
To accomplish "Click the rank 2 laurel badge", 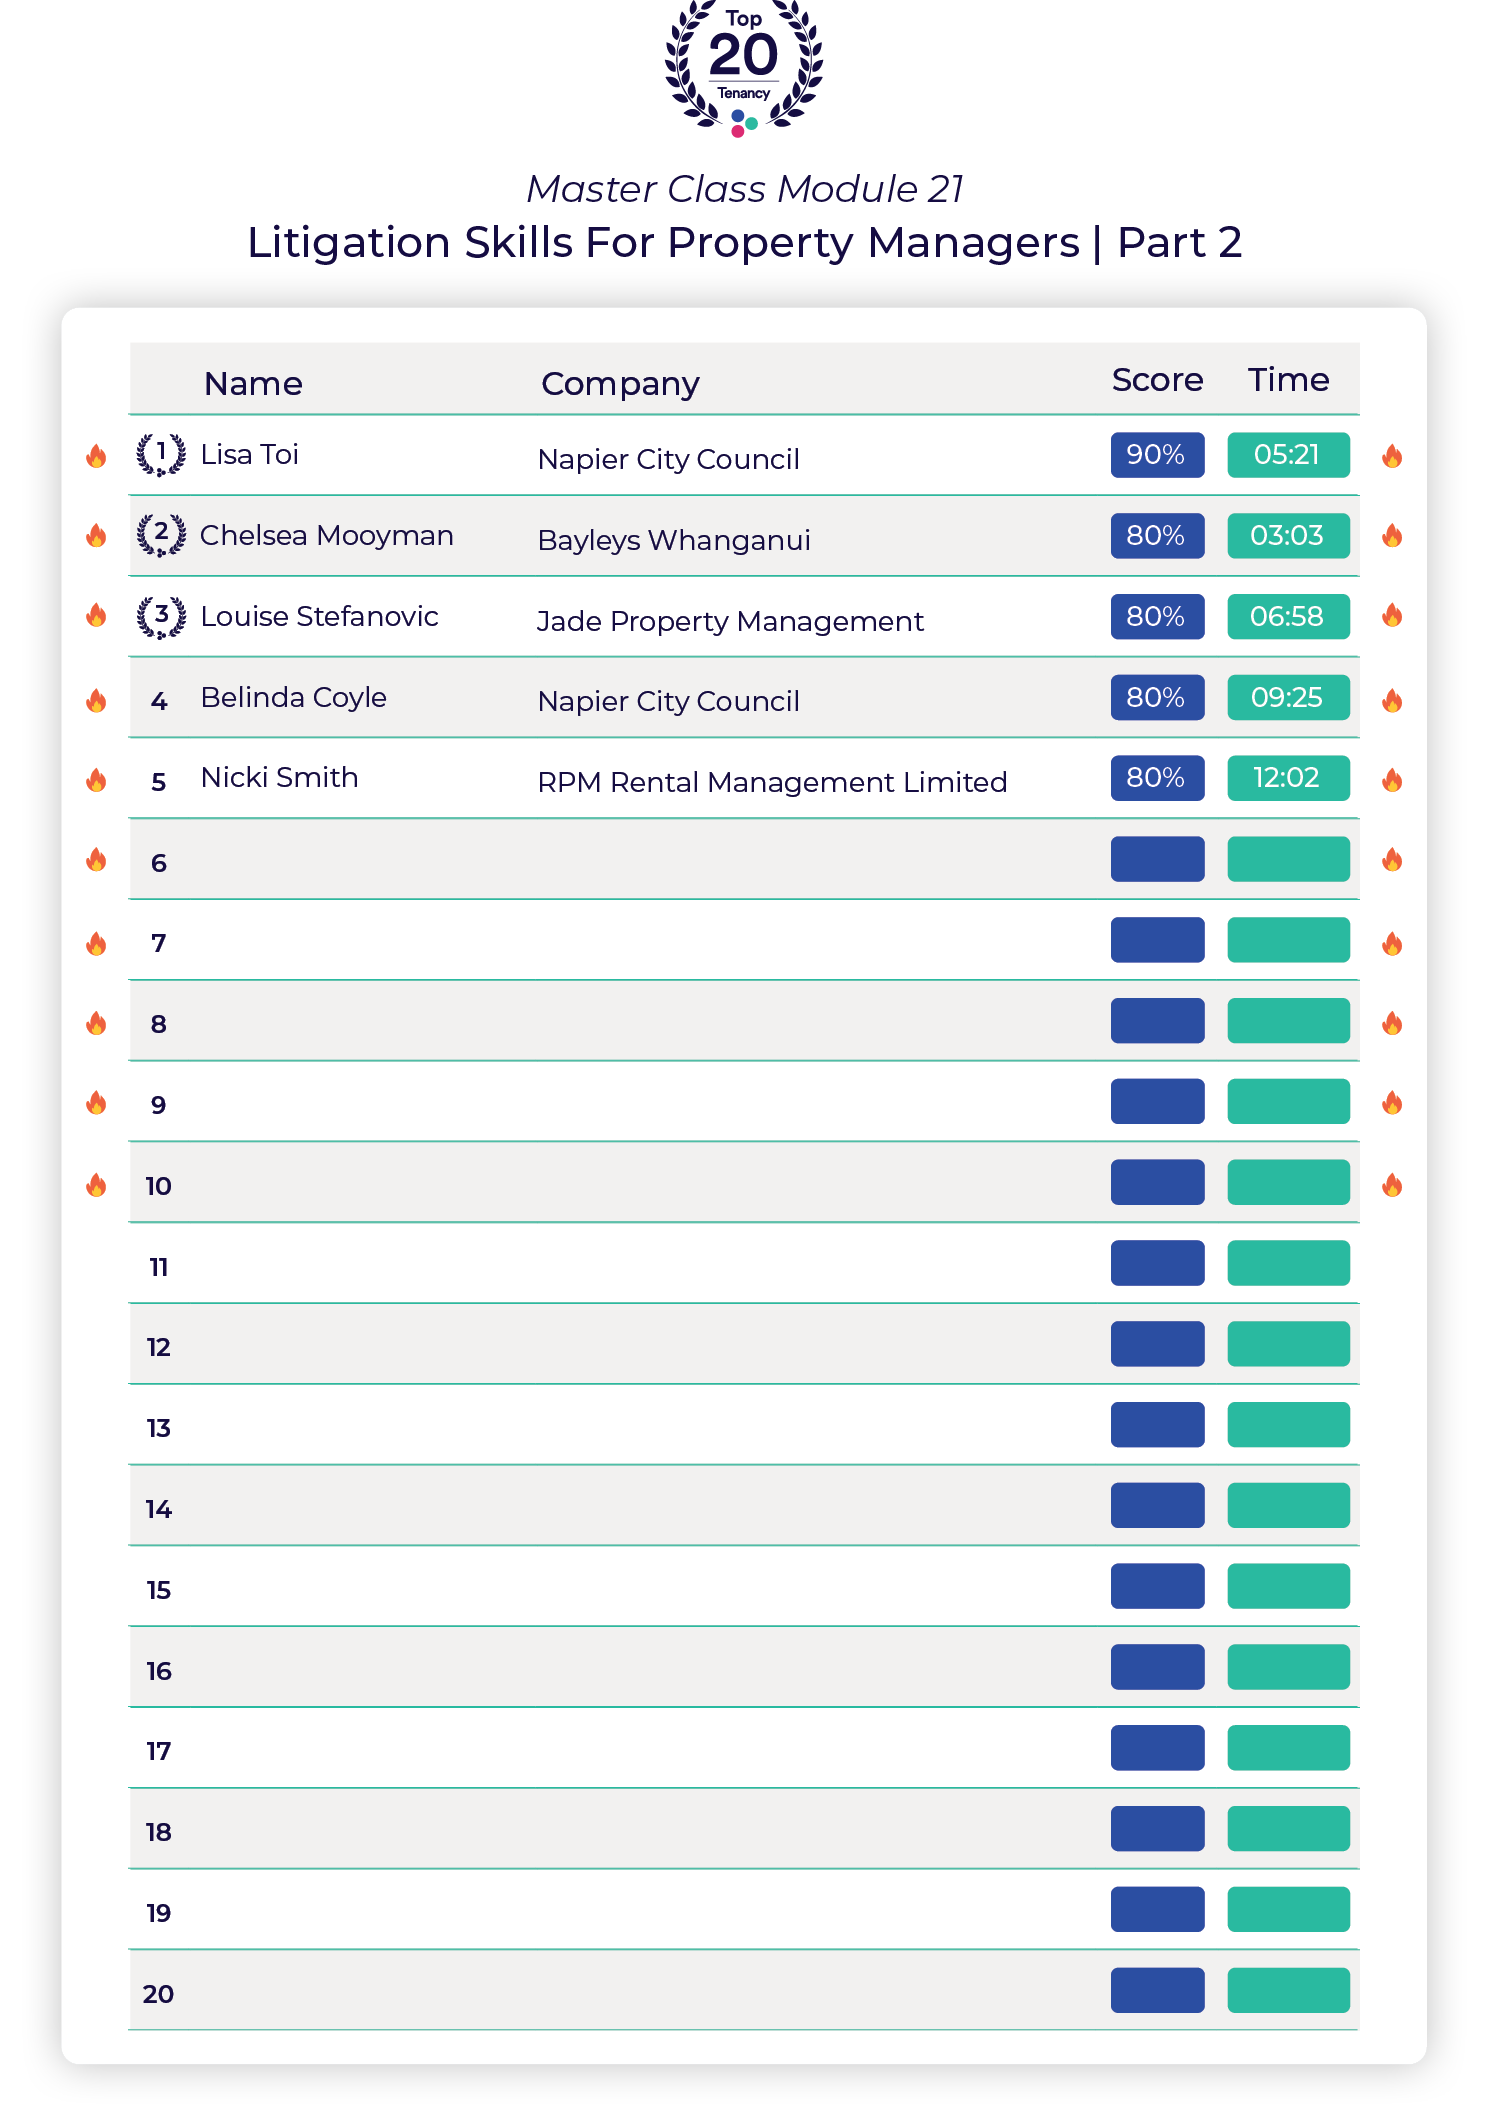I will pos(161,535).
